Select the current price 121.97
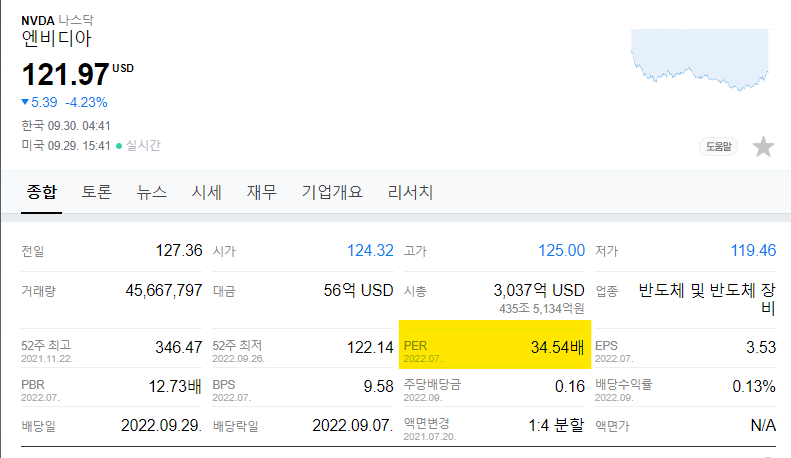791x458 pixels. pyautogui.click(x=66, y=75)
